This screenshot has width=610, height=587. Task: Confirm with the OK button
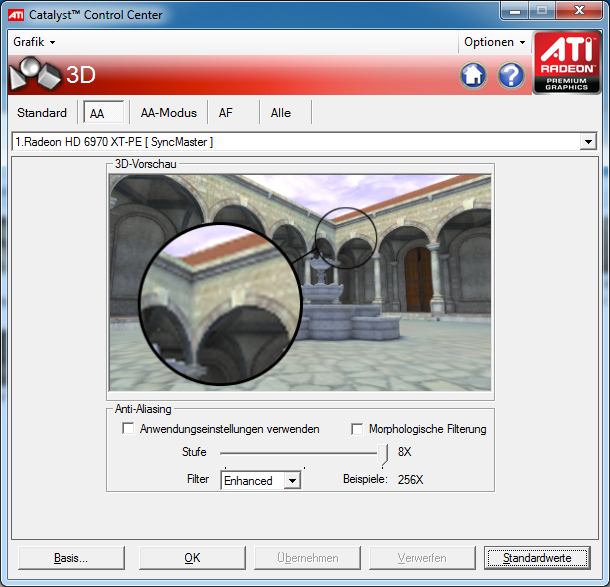(192, 558)
